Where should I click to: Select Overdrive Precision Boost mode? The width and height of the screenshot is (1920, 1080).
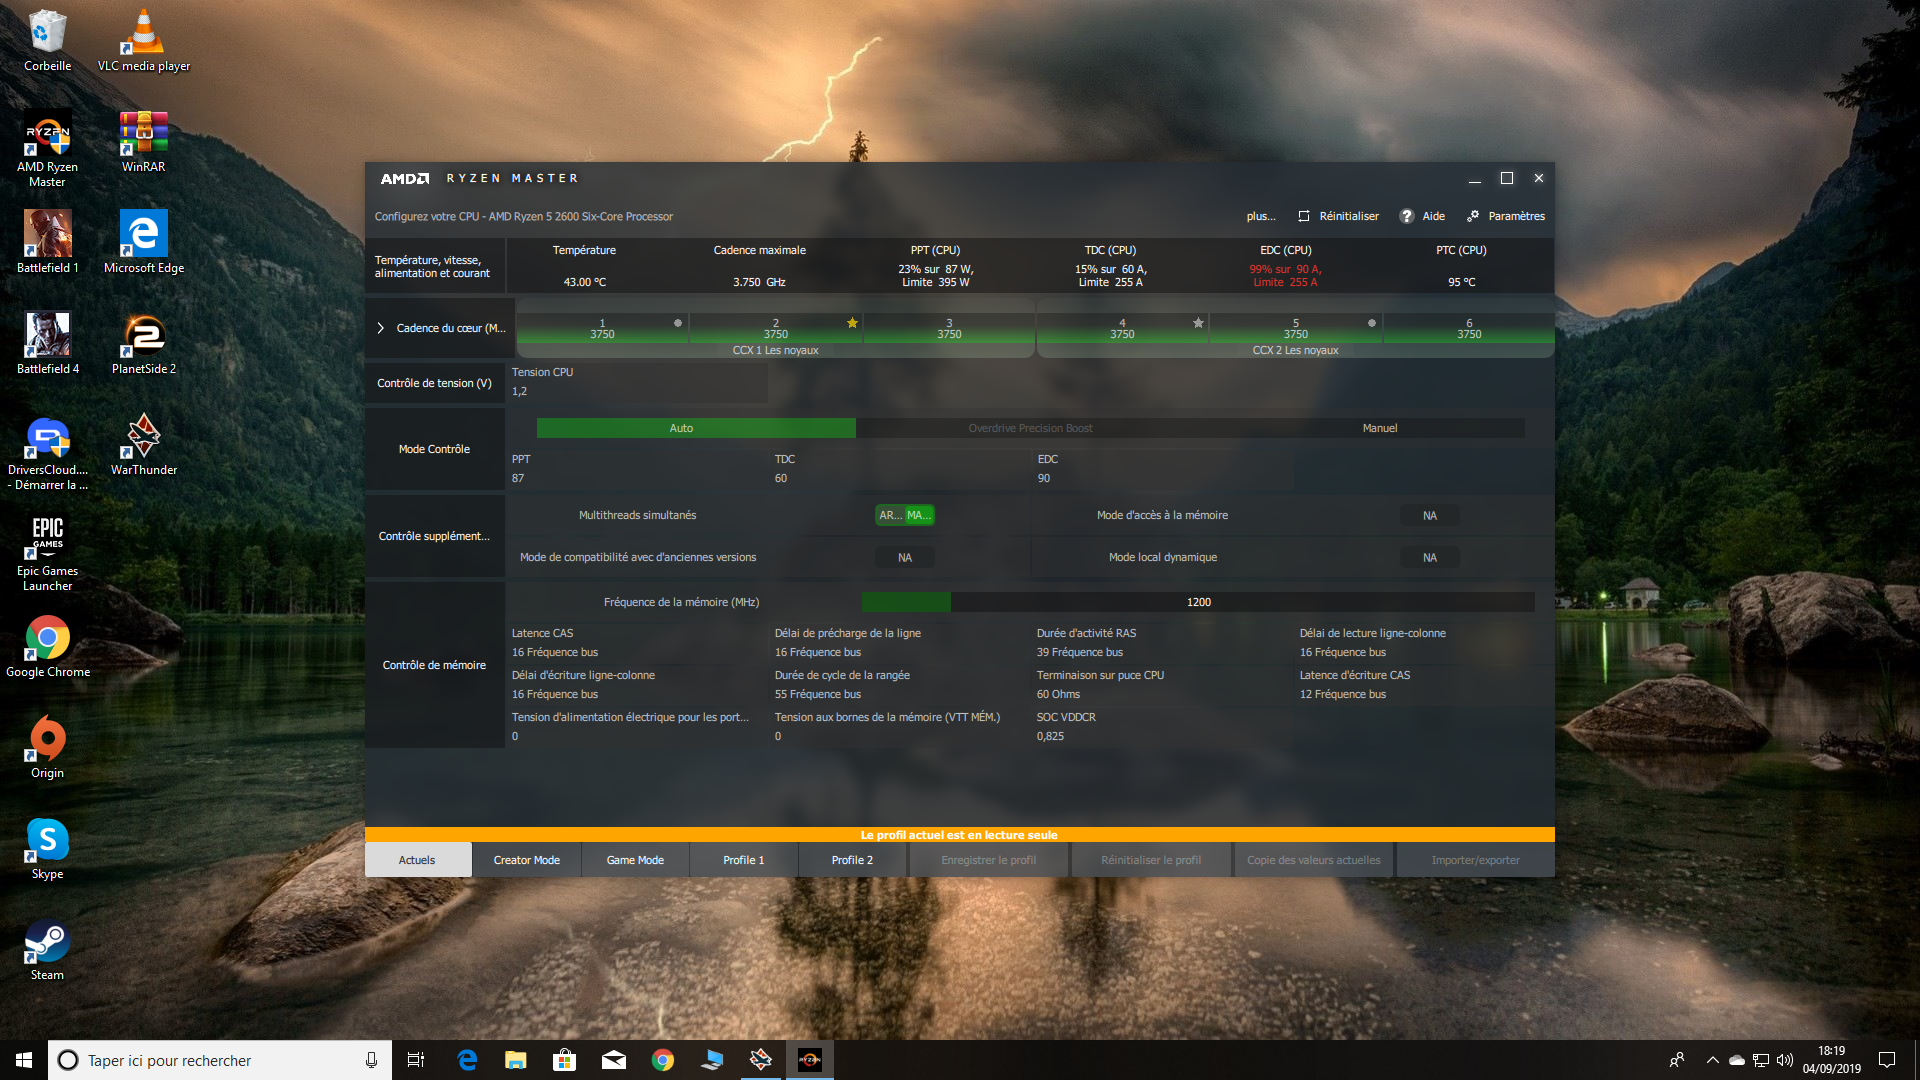1030,428
